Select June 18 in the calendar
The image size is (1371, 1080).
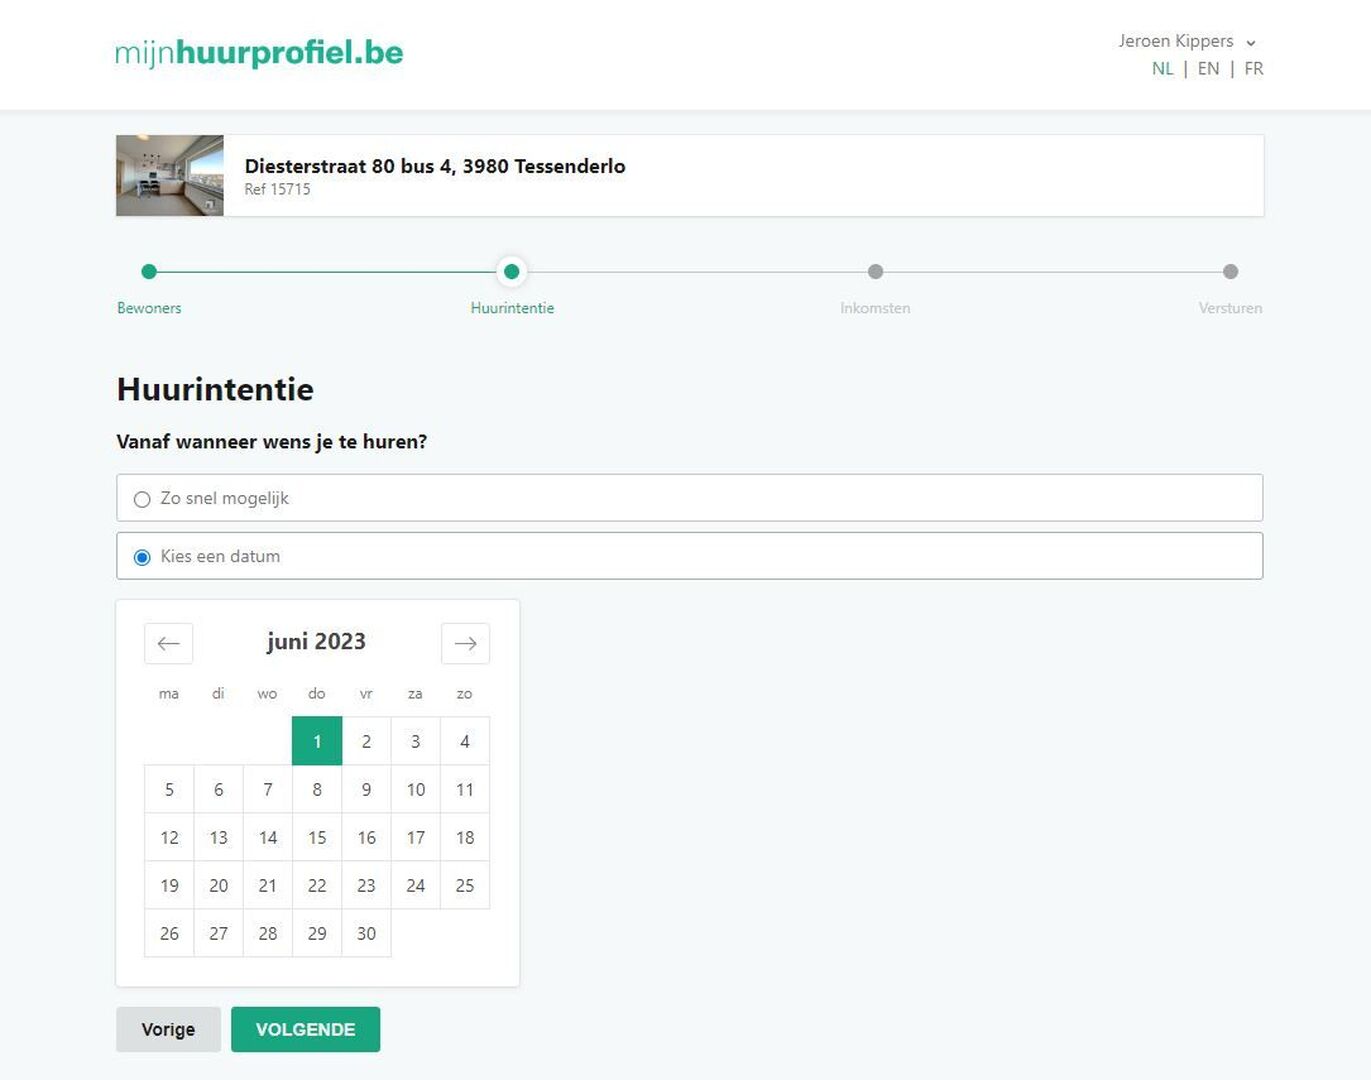[465, 837]
